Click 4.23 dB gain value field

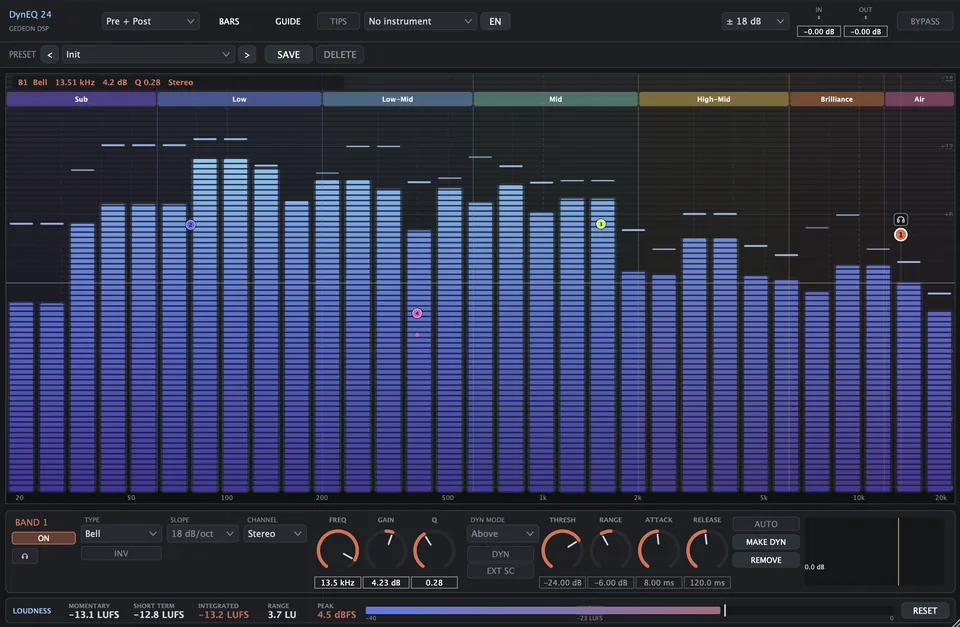[x=386, y=582]
